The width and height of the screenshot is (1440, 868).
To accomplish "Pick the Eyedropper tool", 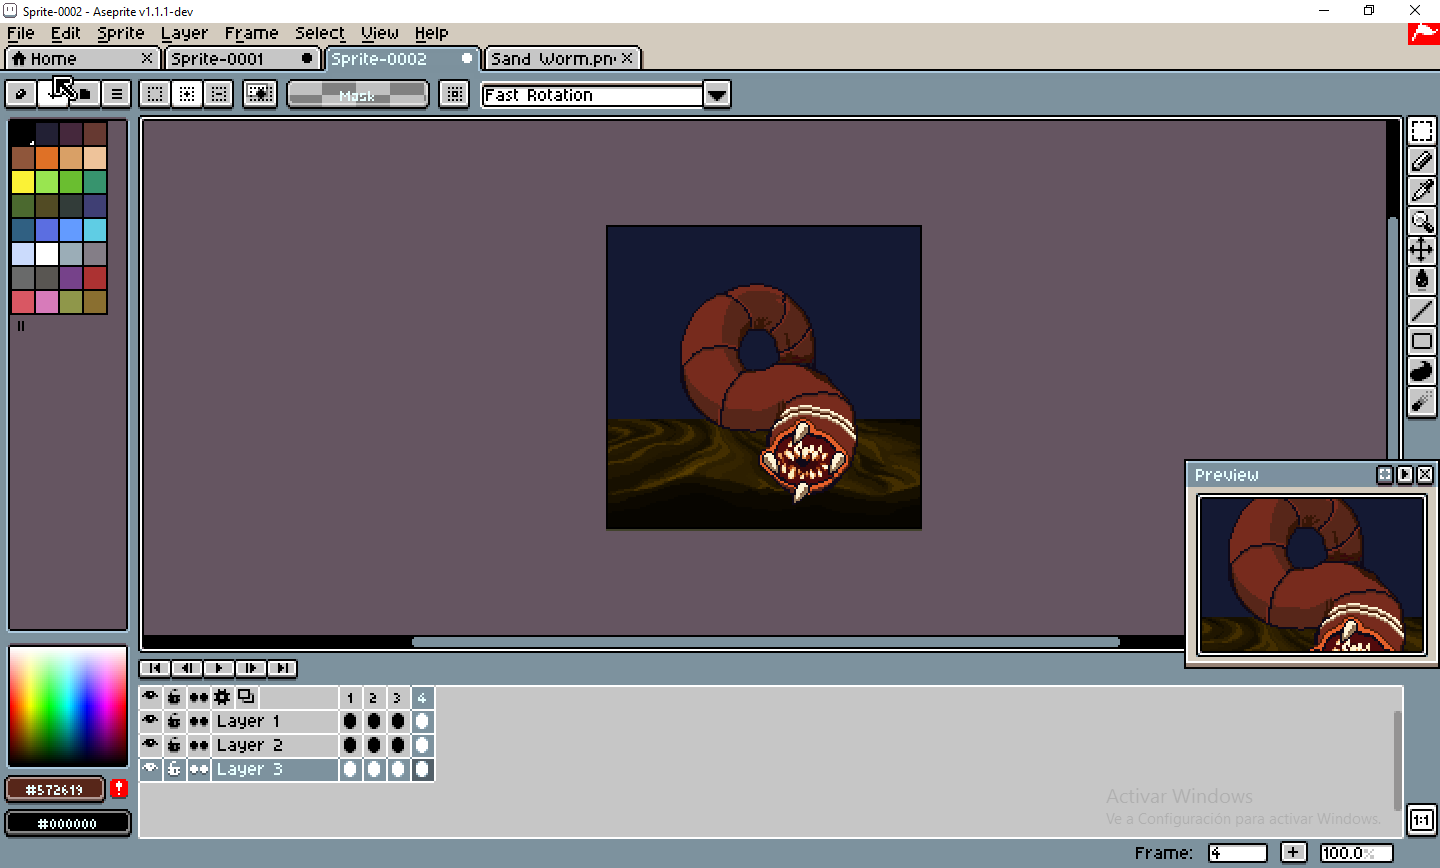I will tap(1421, 191).
